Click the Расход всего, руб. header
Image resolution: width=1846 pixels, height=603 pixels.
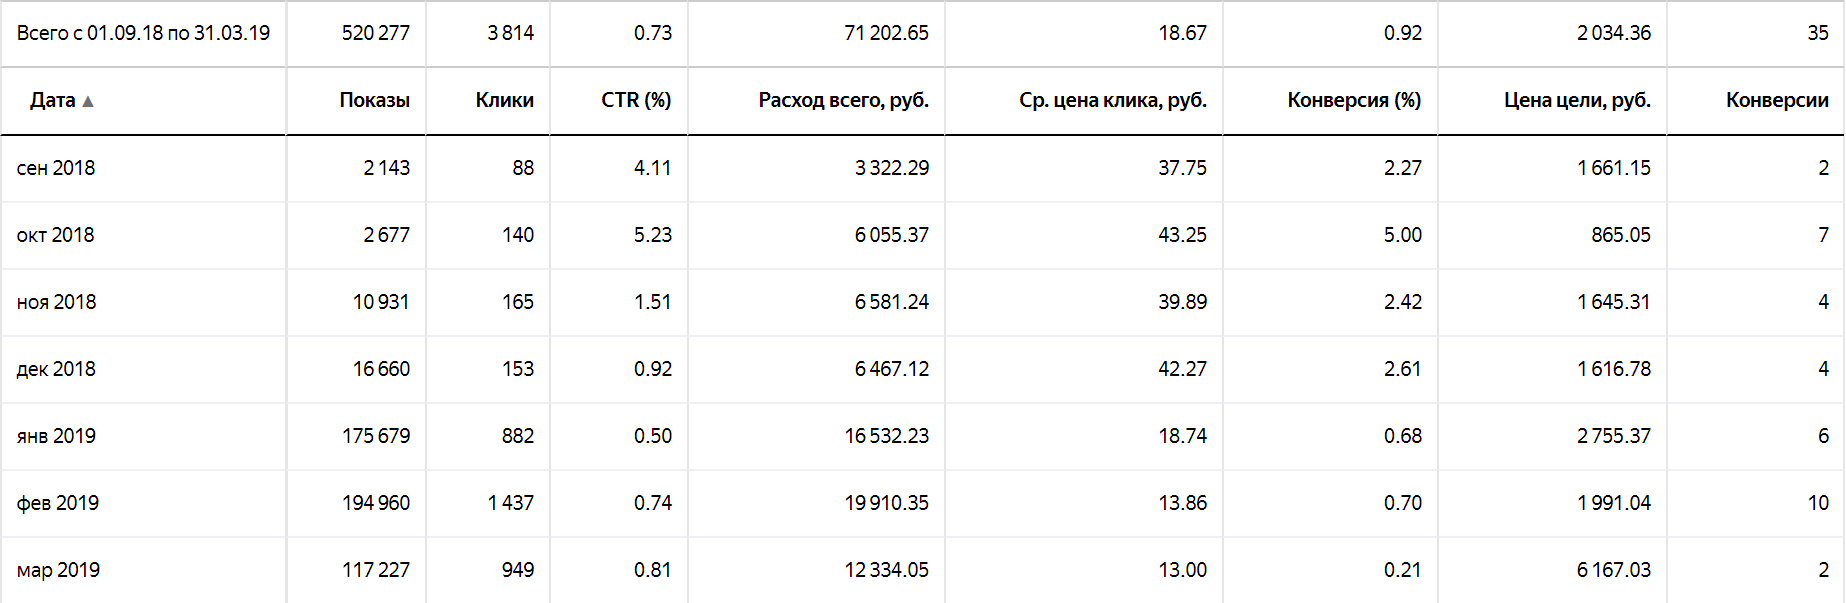[x=843, y=100]
